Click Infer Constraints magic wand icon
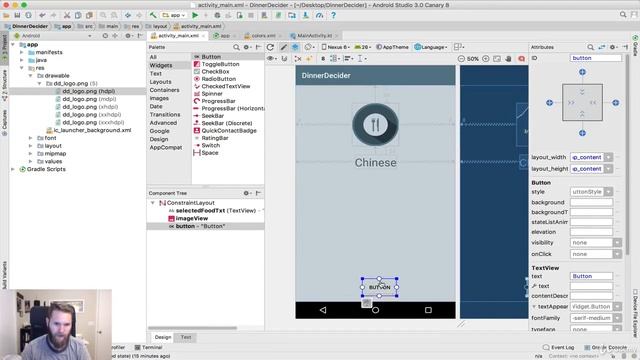This screenshot has height=360, width=640. point(309,58)
